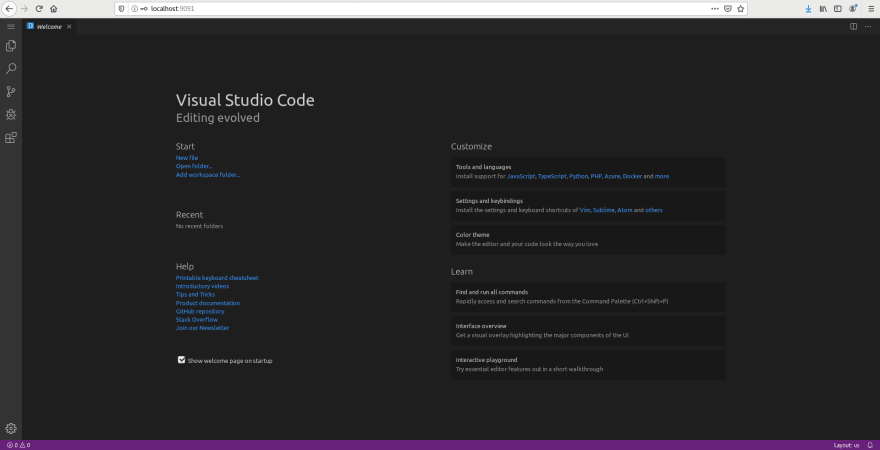The height and width of the screenshot is (450, 880).
Task: Save page to Pocket
Action: click(x=727, y=9)
